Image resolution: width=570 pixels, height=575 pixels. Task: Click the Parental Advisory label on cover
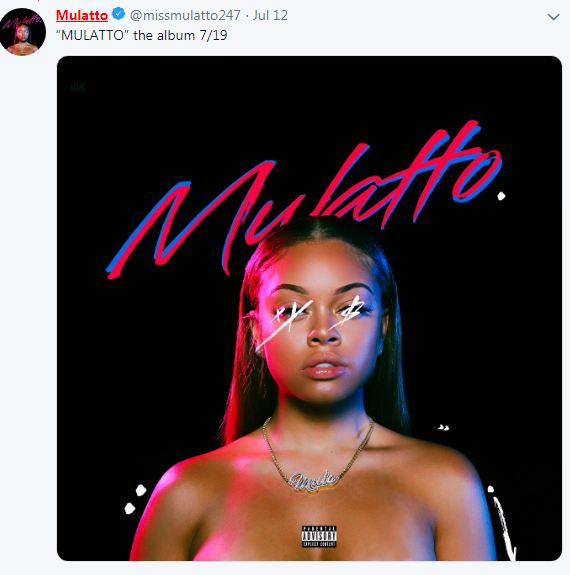[x=319, y=536]
